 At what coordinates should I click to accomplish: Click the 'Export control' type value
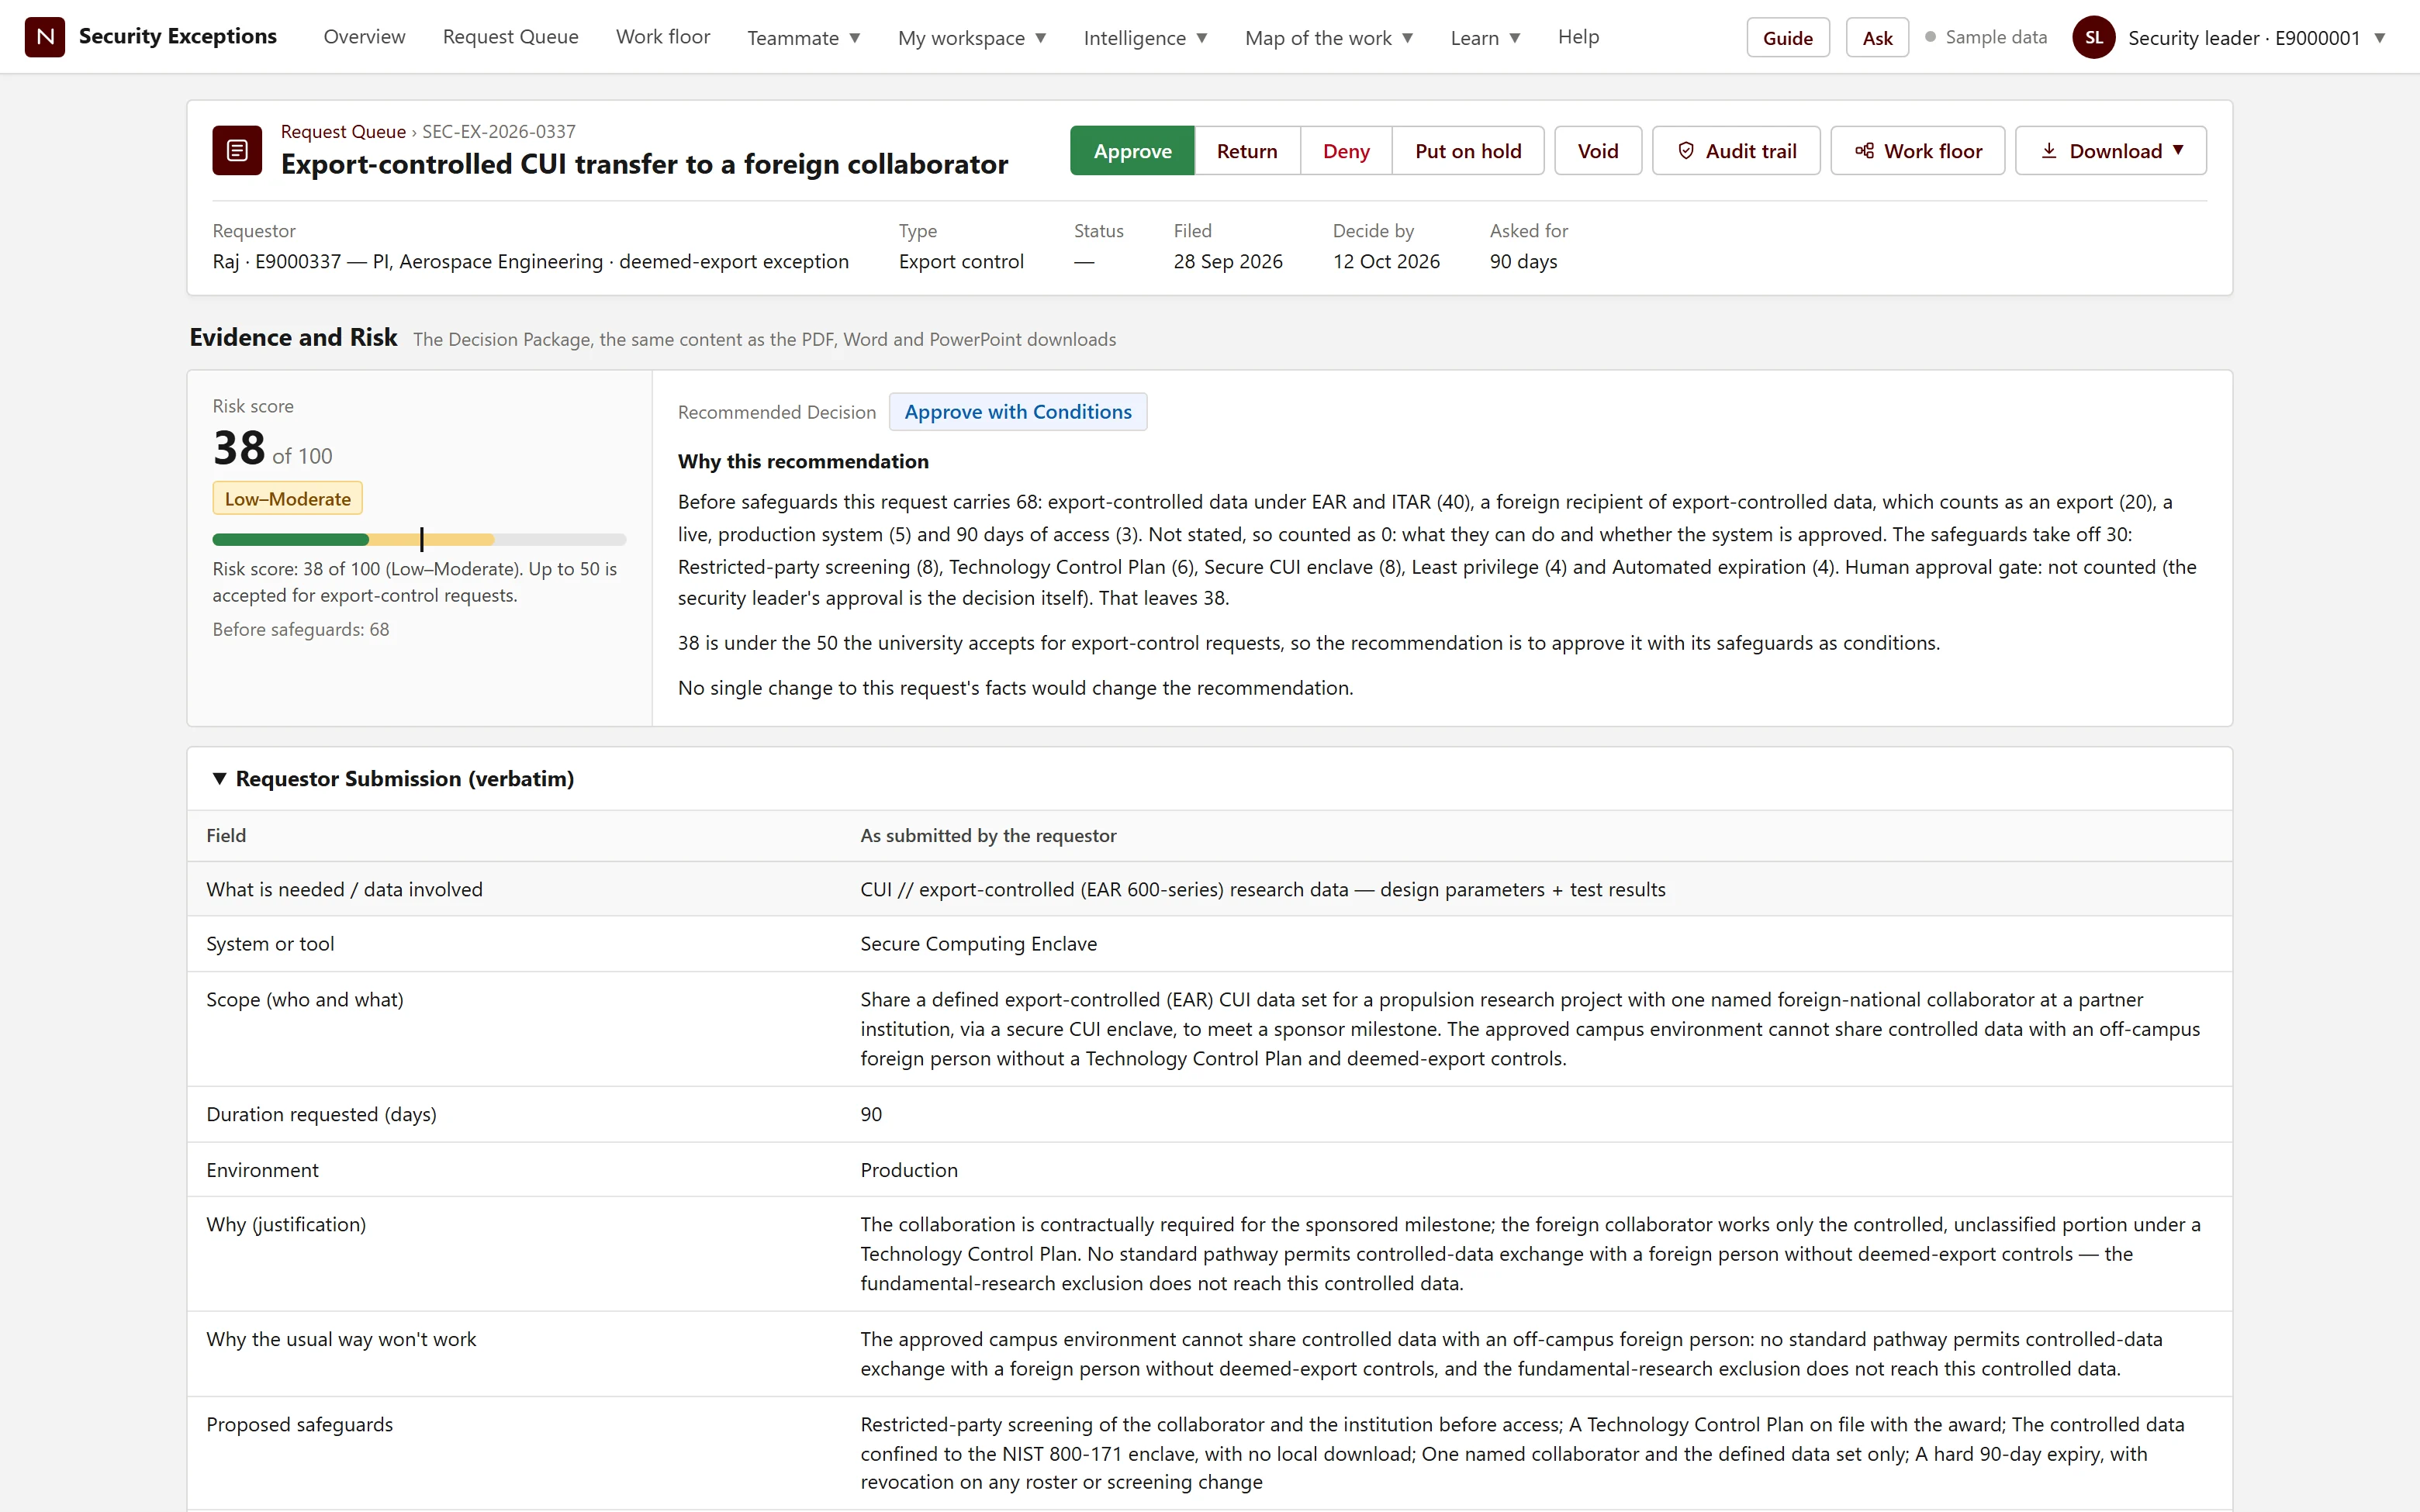coord(961,261)
